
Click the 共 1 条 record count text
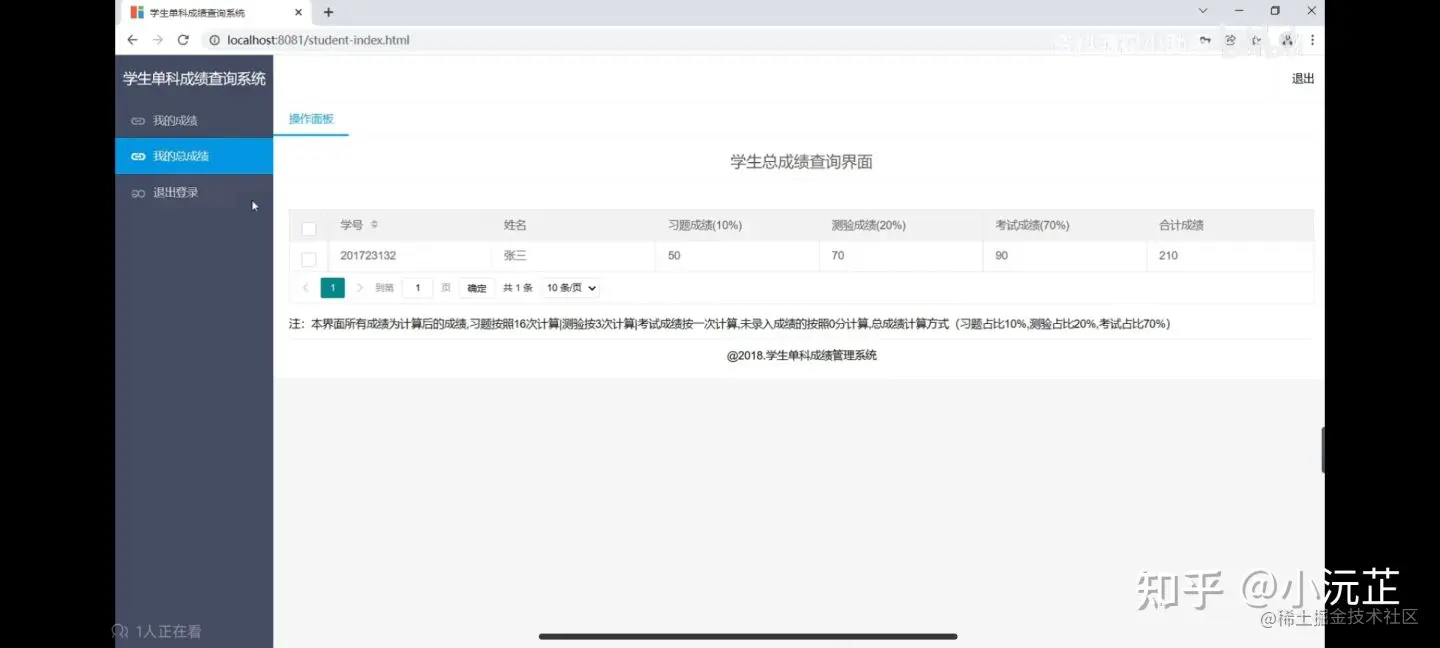pos(517,288)
